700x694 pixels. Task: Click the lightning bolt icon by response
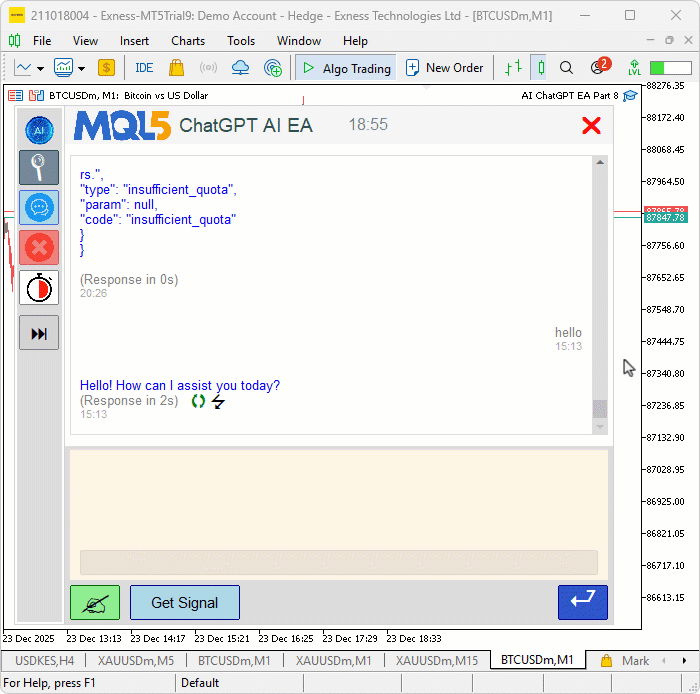click(x=218, y=401)
